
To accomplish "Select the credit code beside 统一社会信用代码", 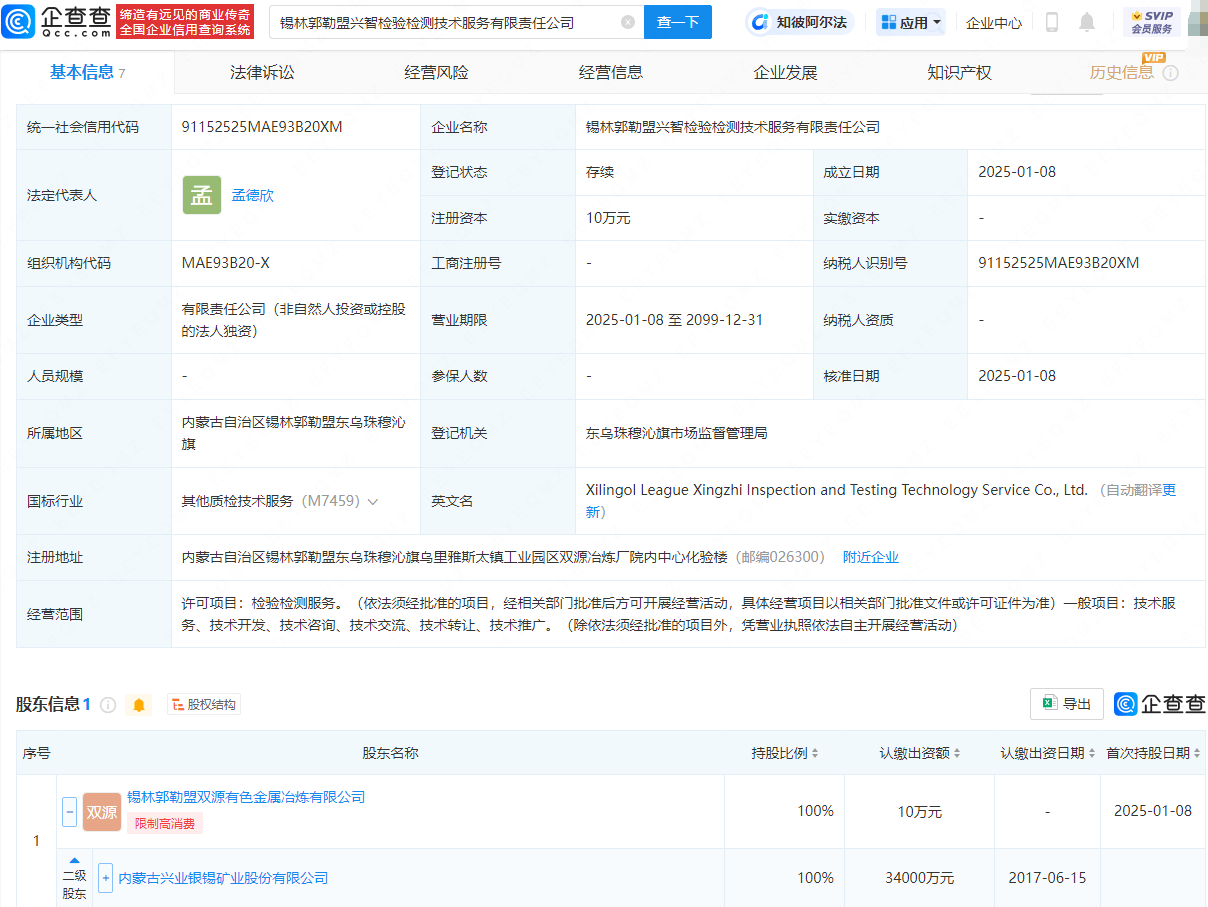I will 263,127.
